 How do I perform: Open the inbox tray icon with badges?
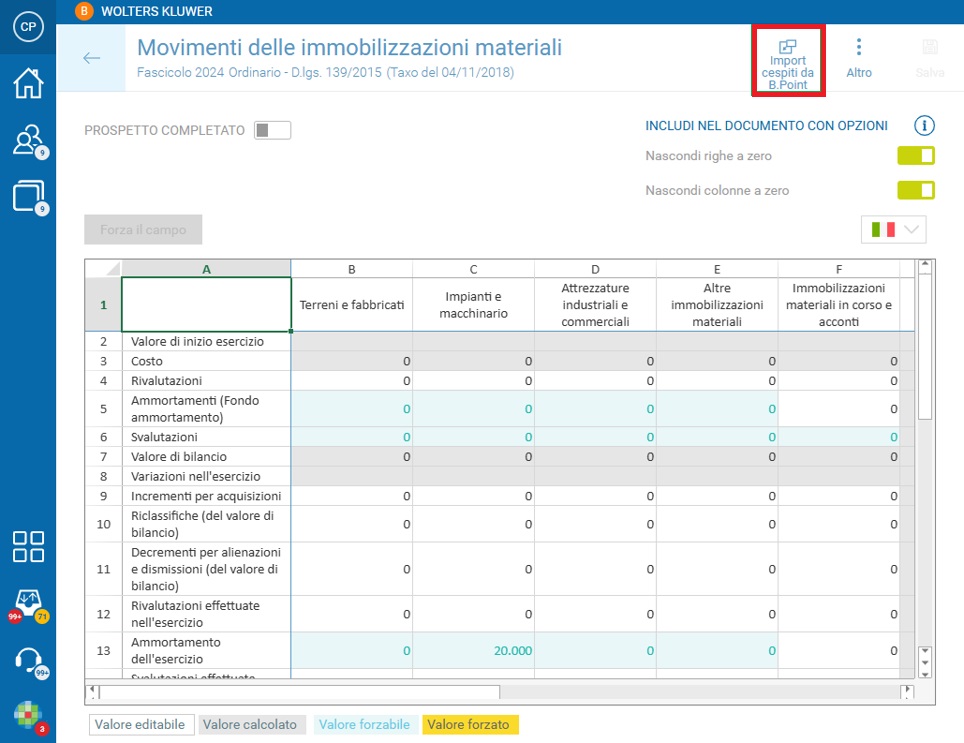[x=28, y=605]
